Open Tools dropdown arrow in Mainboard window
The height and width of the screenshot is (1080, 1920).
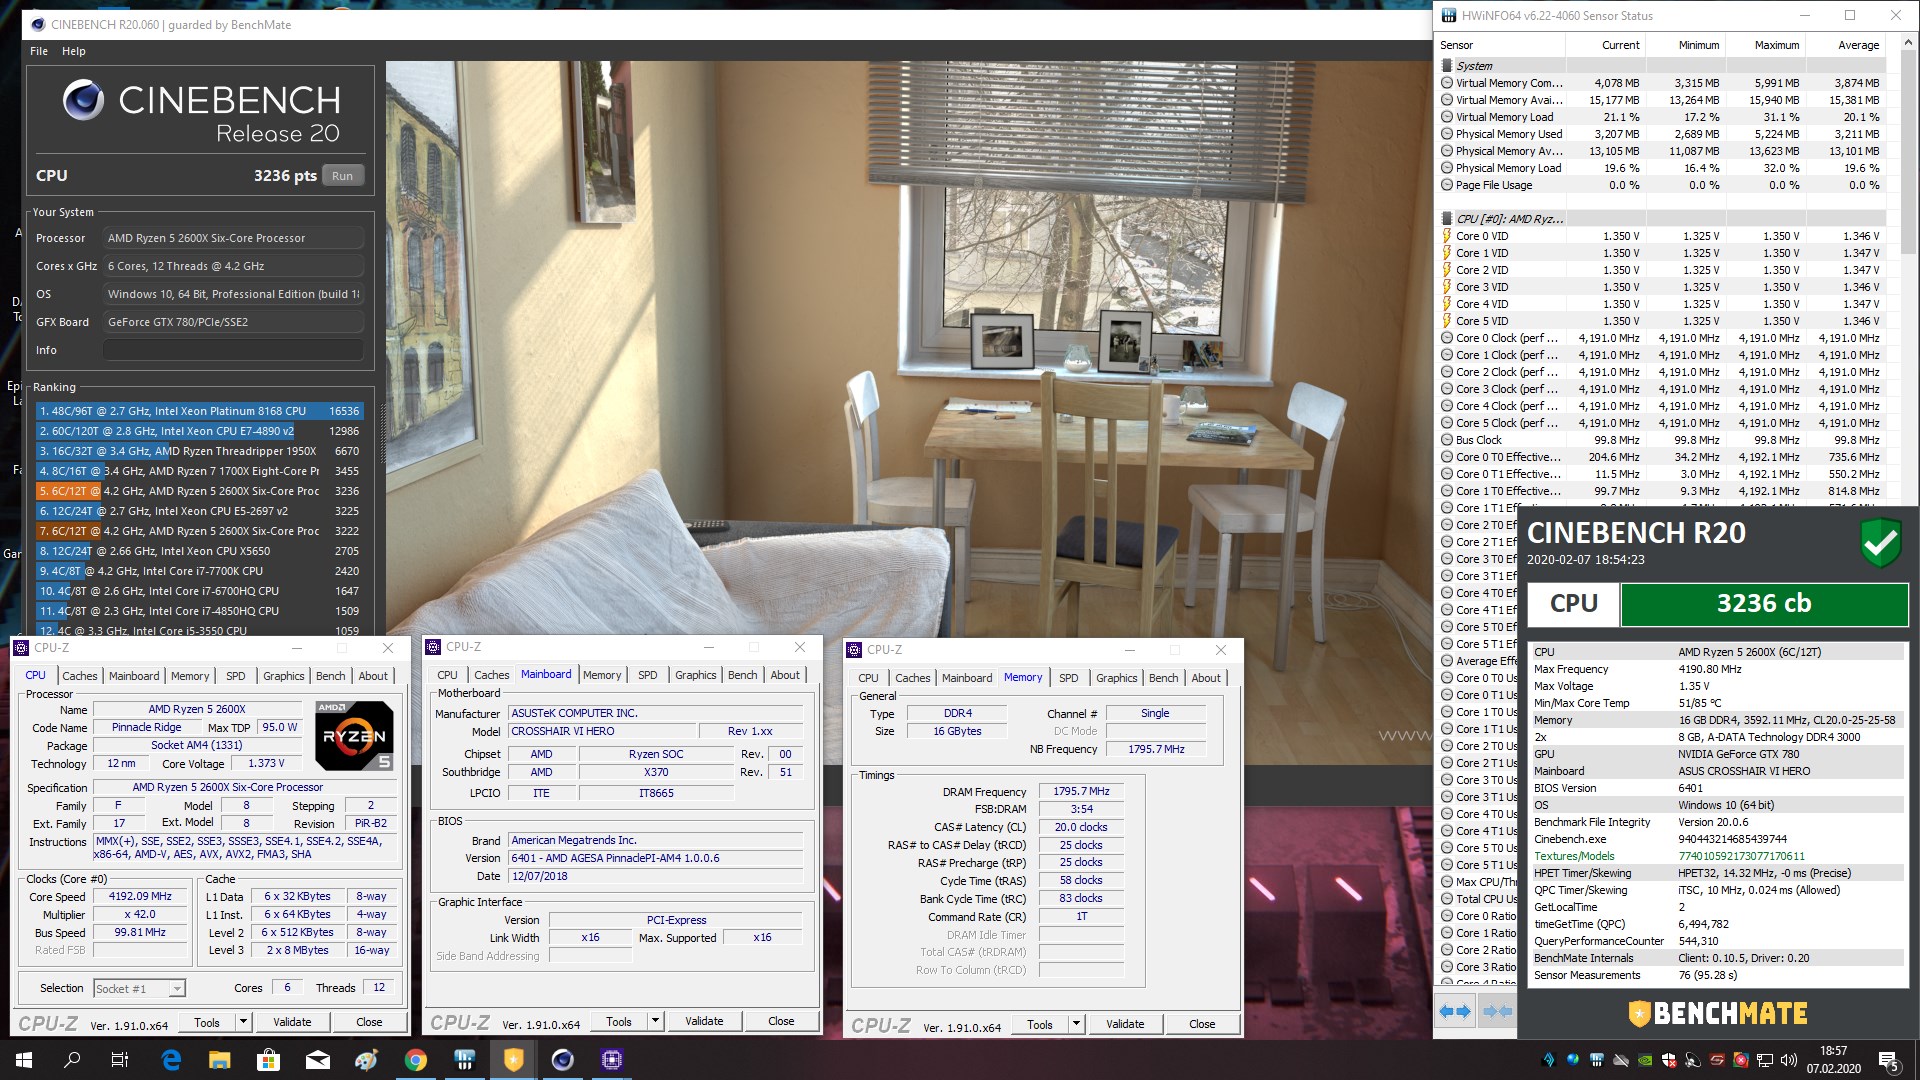click(655, 1021)
